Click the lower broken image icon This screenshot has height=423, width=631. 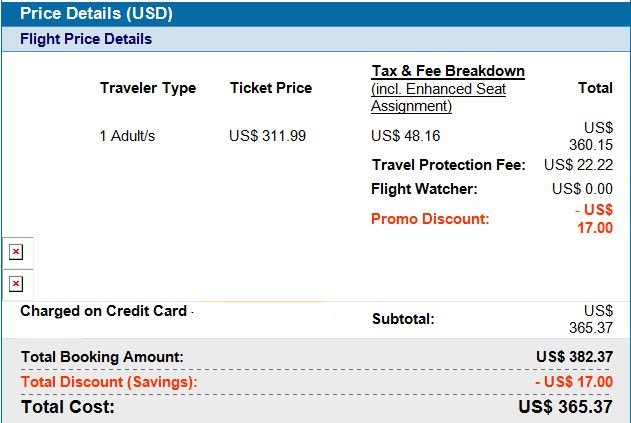click(16, 284)
